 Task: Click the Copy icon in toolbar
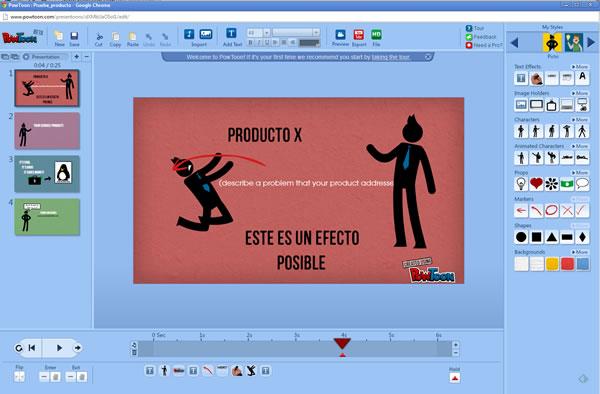click(x=115, y=36)
